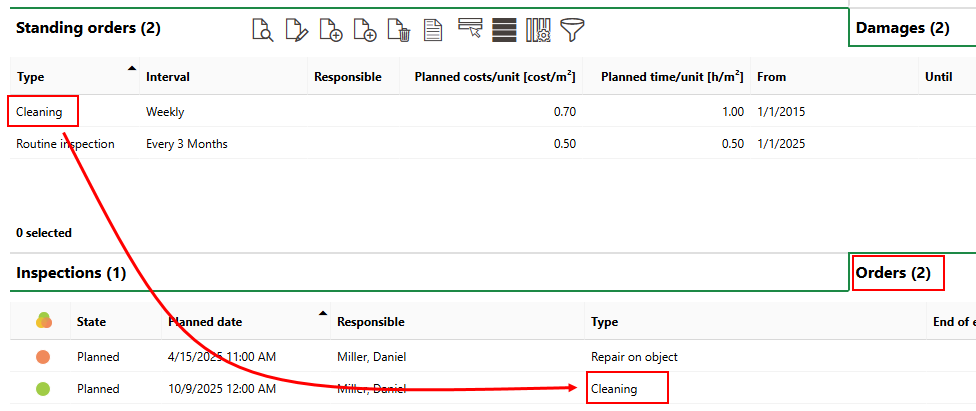Open the column settings gear icon
The image size is (976, 411).
(x=538, y=30)
